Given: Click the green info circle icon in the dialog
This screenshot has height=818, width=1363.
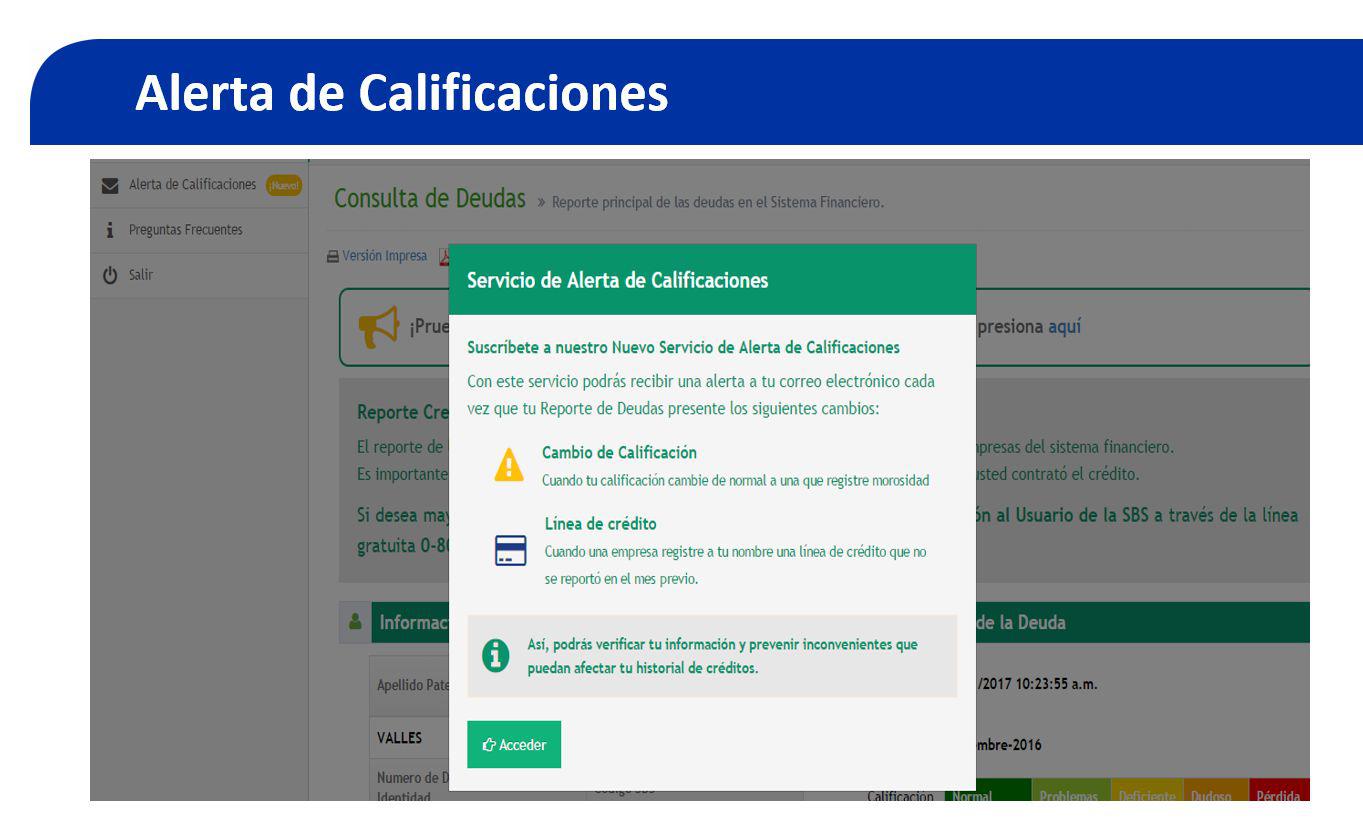Looking at the screenshot, I should pyautogui.click(x=495, y=655).
